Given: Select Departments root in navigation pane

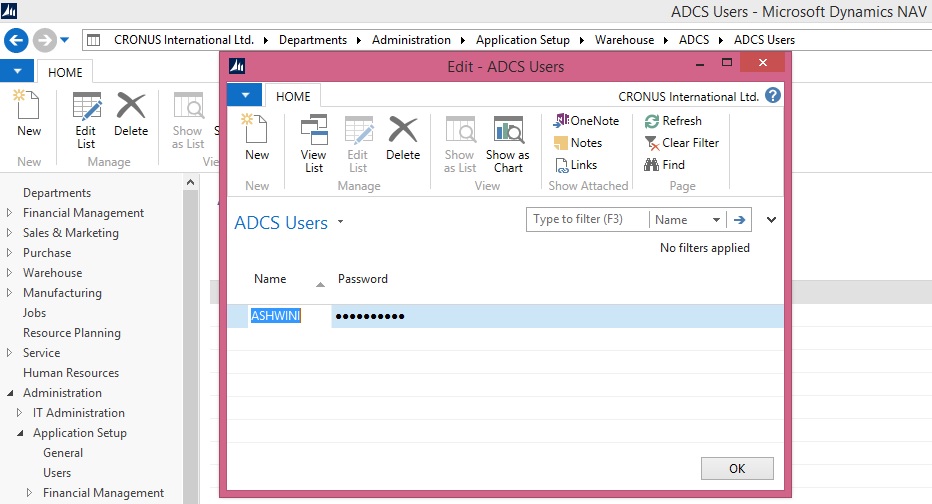Looking at the screenshot, I should [x=57, y=193].
